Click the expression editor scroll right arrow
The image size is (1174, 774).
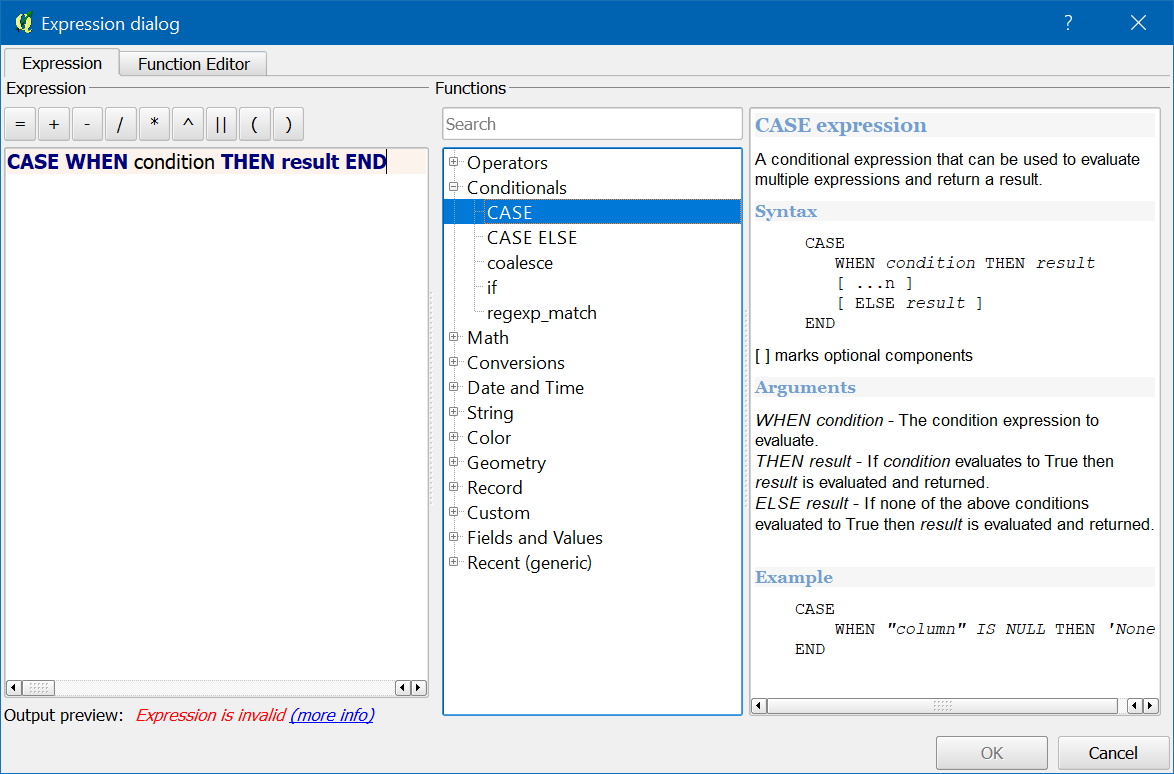tap(419, 687)
